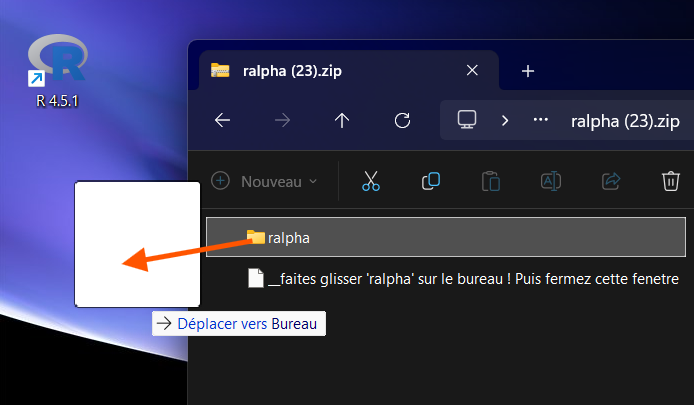
Task: Paste with the clipboard icon
Action: (491, 181)
